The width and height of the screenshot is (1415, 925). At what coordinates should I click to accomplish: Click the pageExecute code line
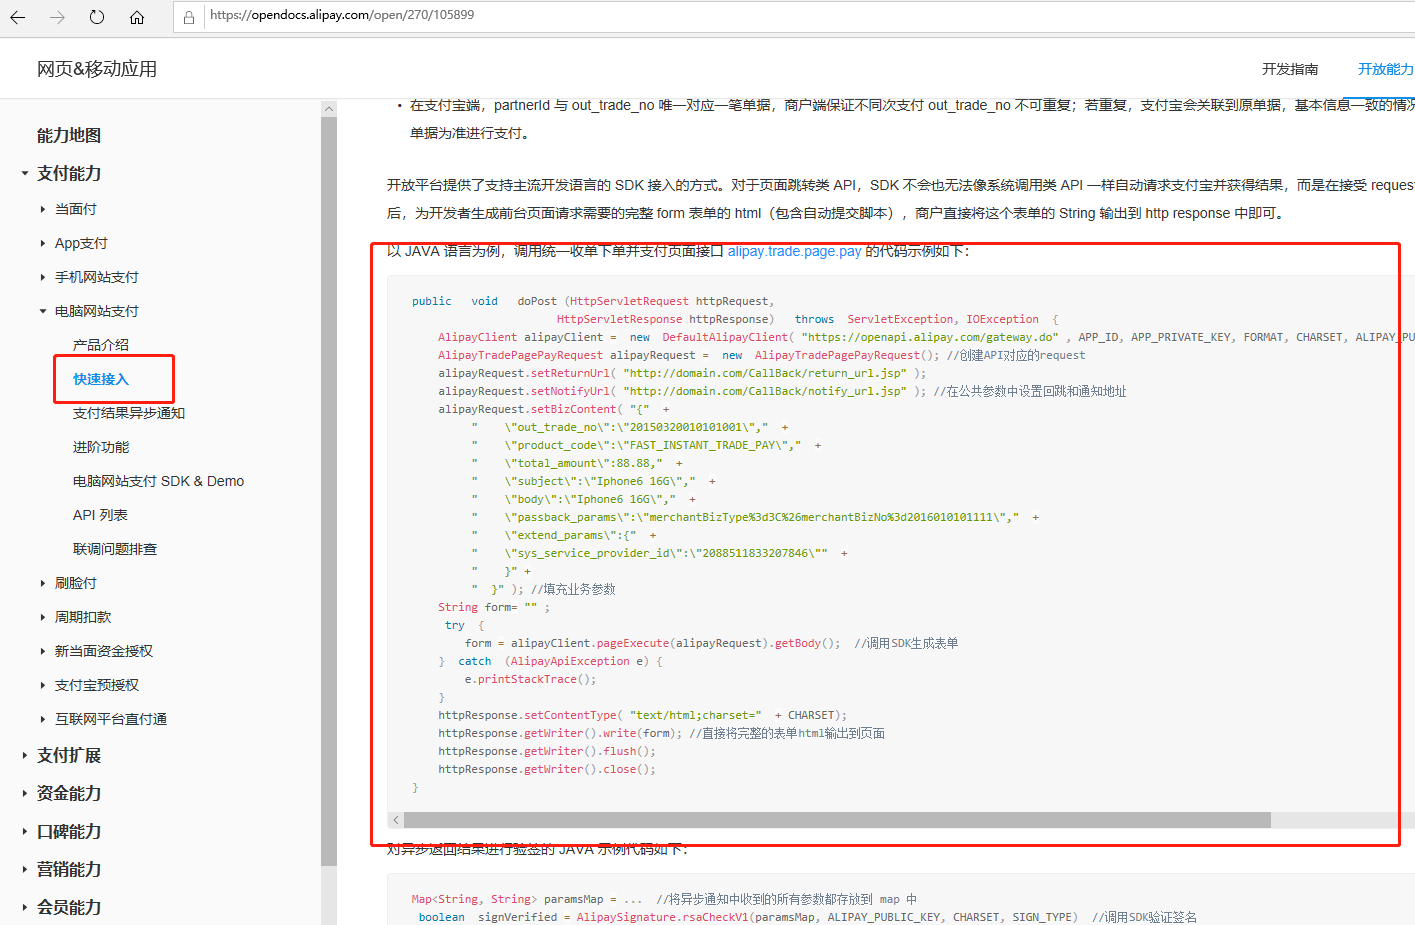click(711, 643)
